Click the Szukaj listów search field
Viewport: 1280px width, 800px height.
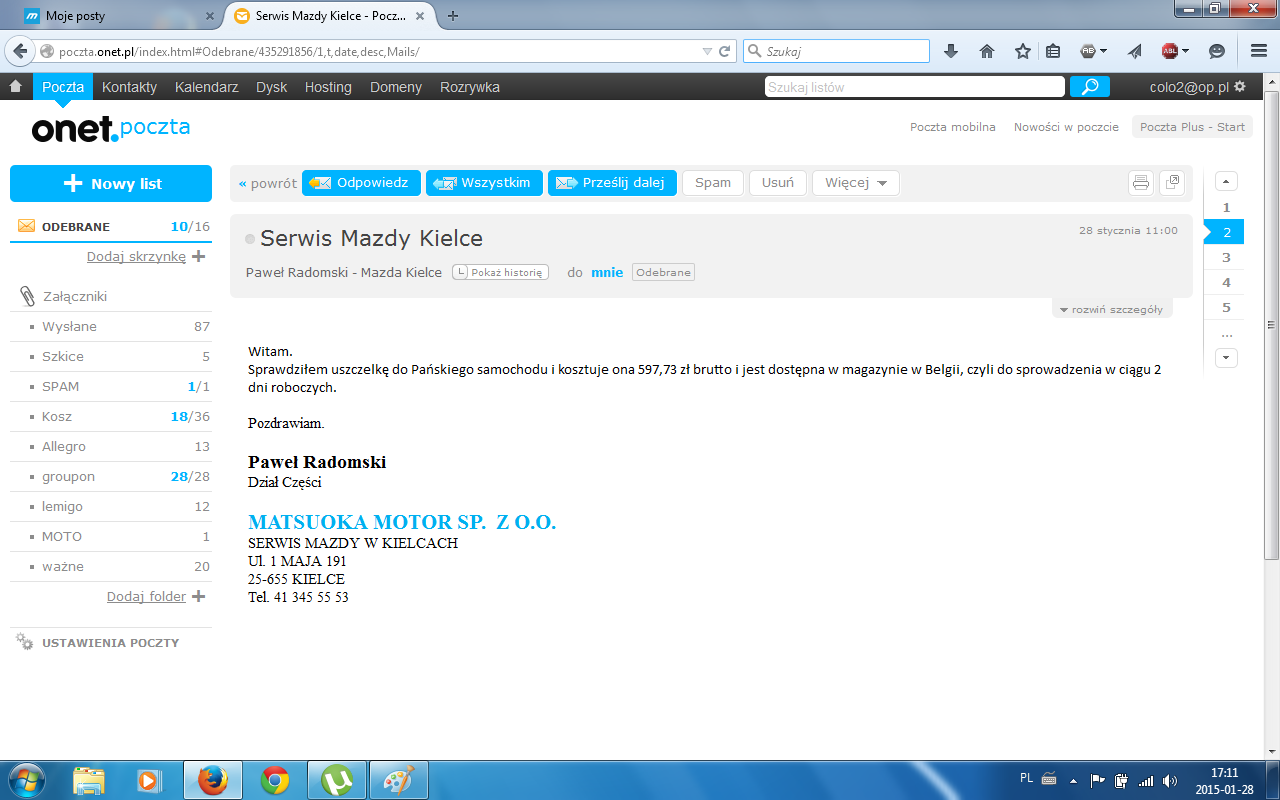914,87
